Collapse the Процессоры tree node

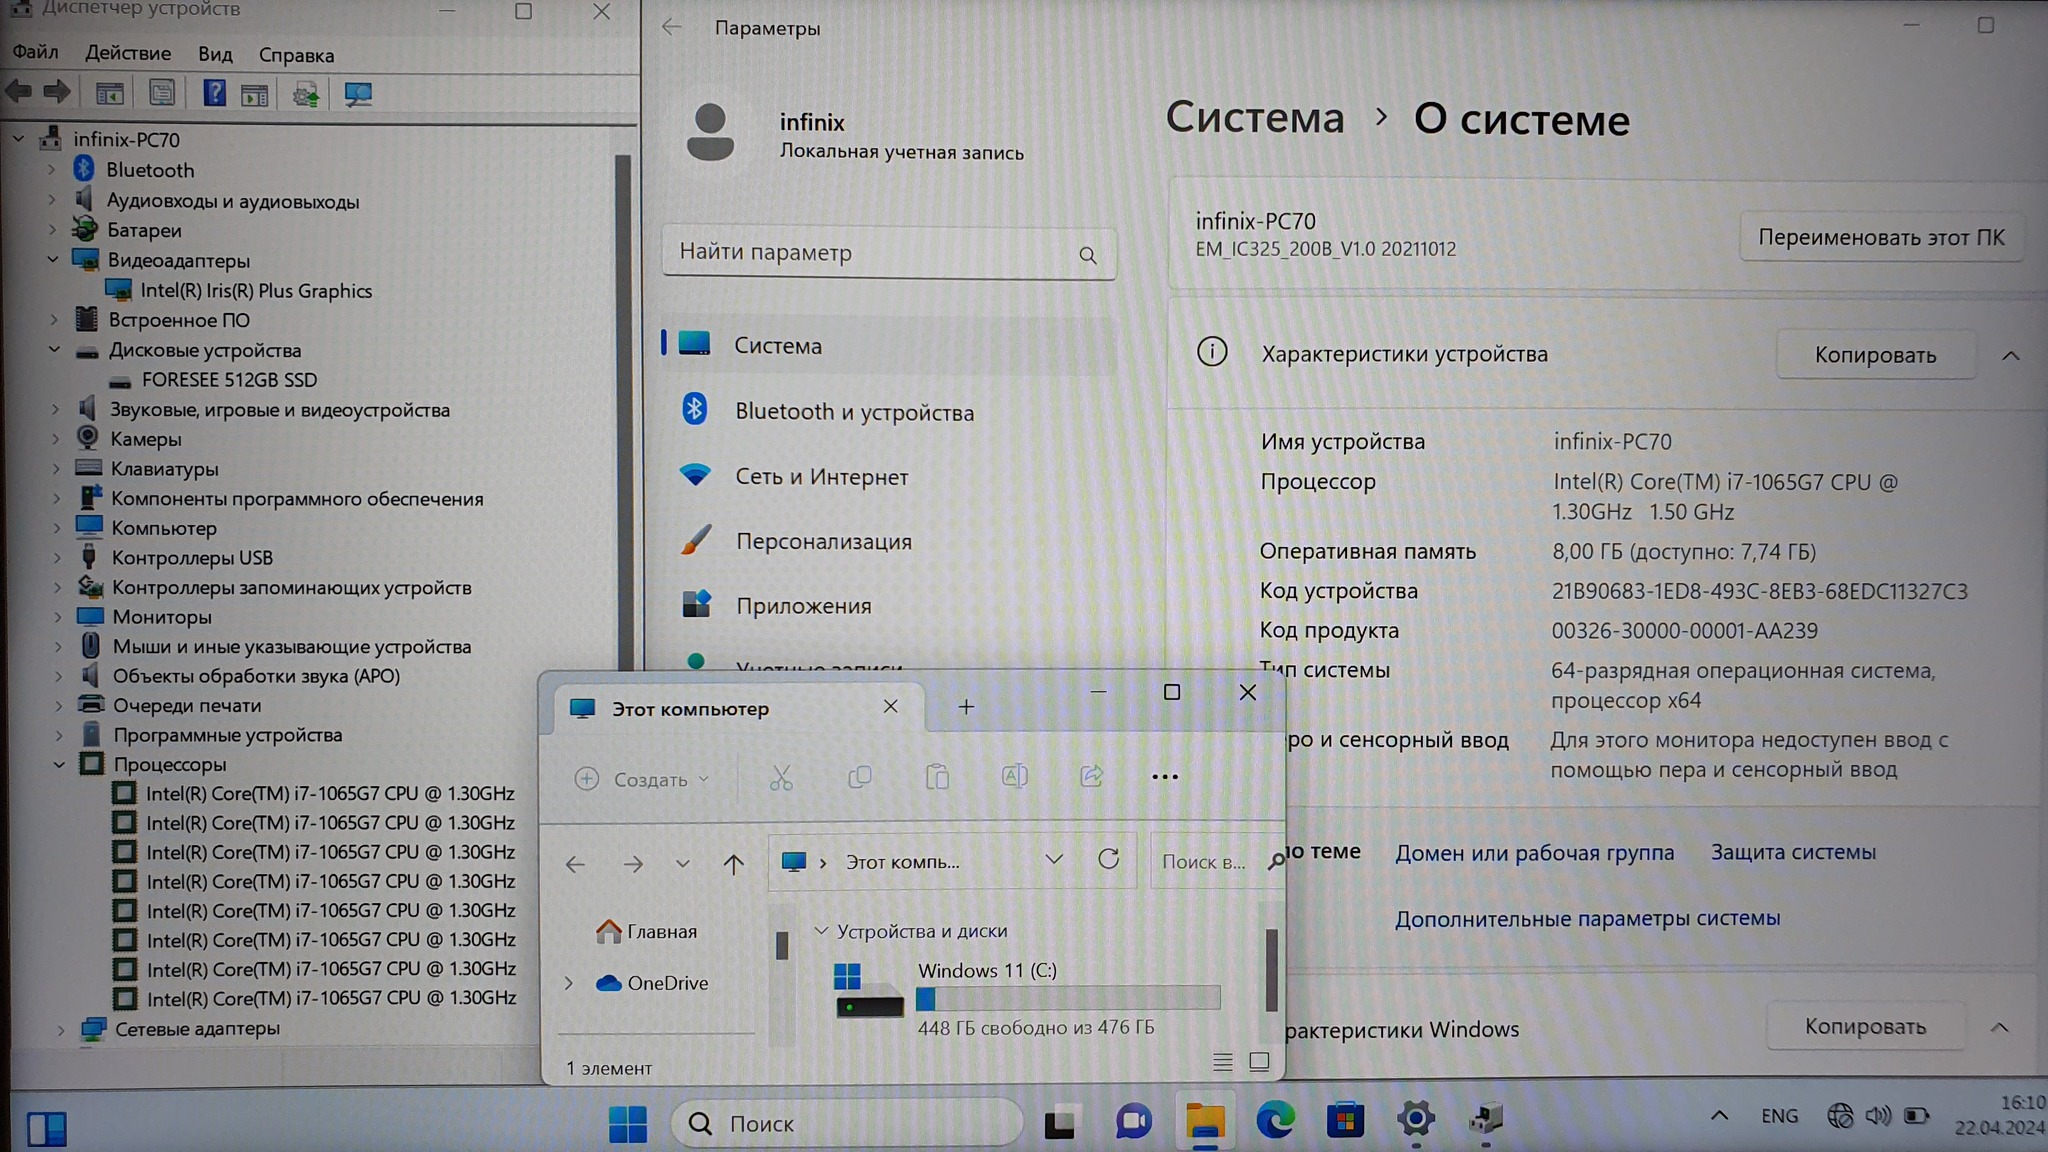pyautogui.click(x=59, y=765)
